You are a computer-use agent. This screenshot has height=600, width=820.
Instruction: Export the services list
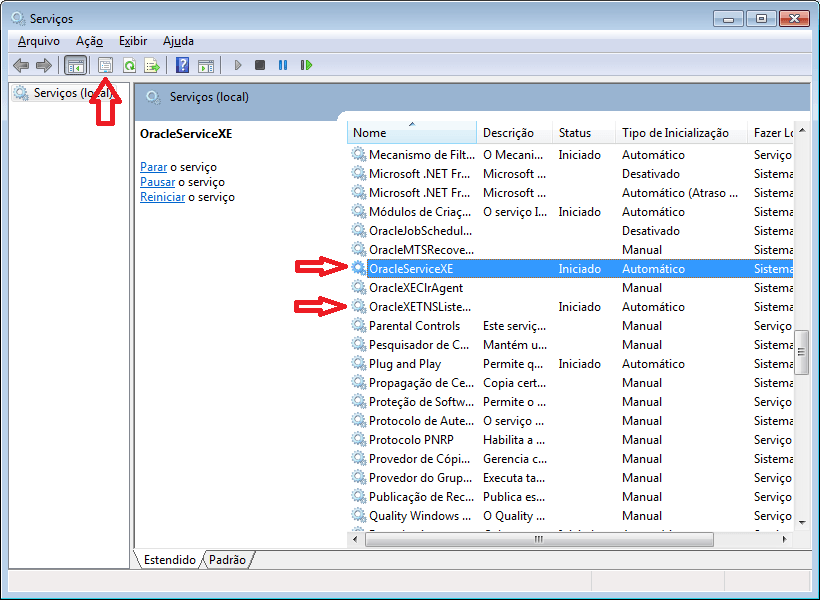[153, 64]
